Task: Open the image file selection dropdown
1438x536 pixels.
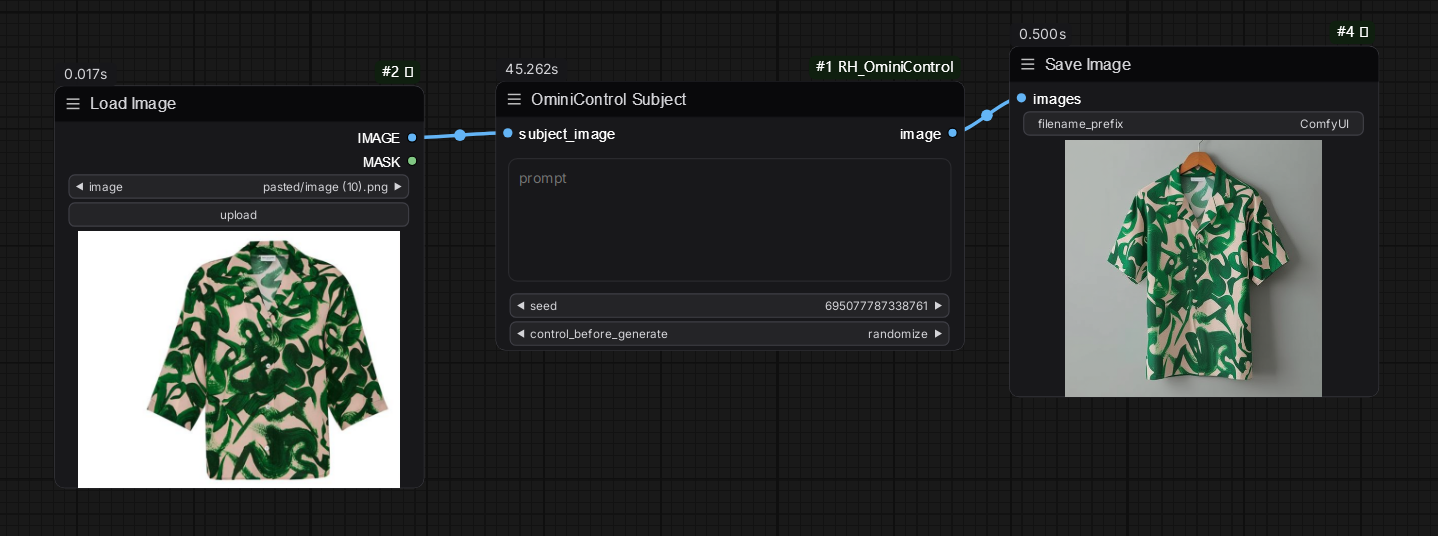Action: click(238, 187)
